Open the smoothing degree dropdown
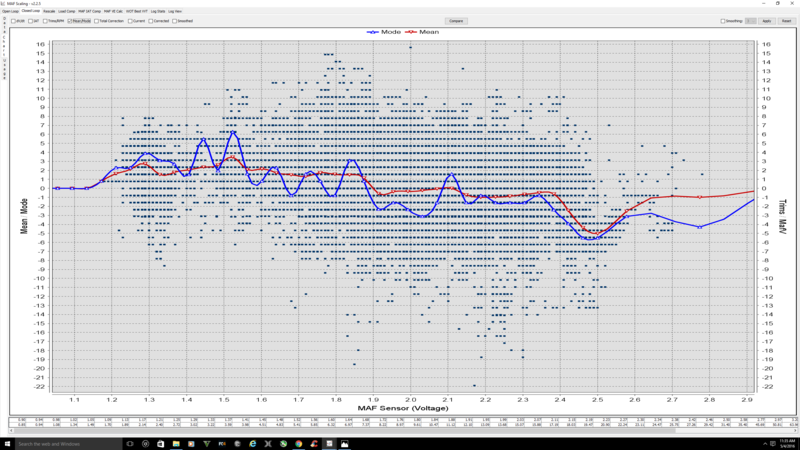This screenshot has height=450, width=800. (751, 20)
